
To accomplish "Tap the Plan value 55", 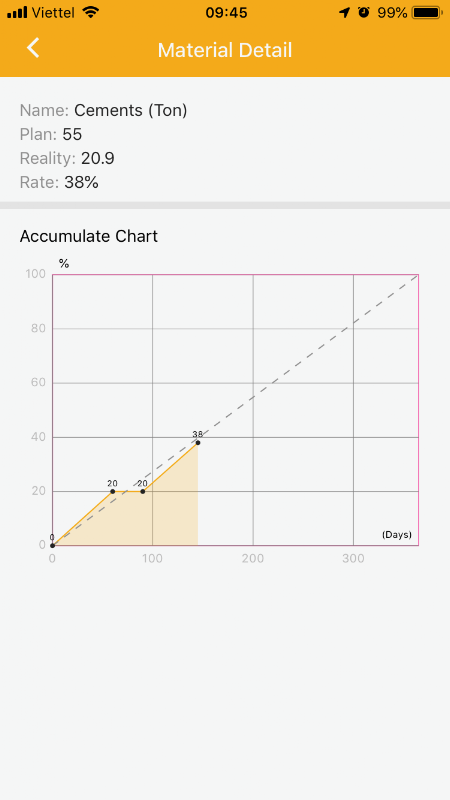I will pyautogui.click(x=72, y=135).
